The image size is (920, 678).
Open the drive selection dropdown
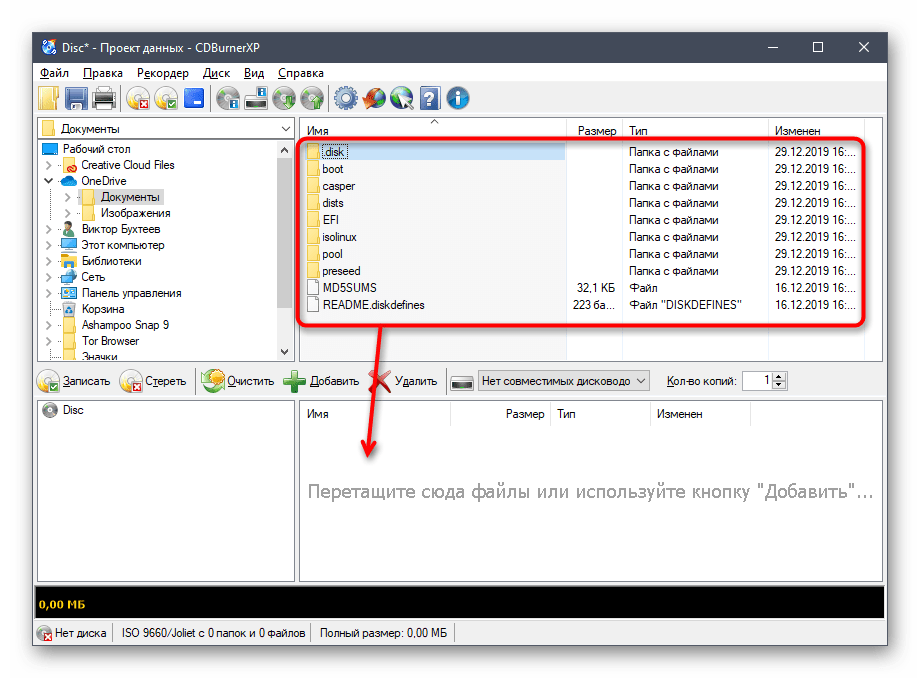641,381
